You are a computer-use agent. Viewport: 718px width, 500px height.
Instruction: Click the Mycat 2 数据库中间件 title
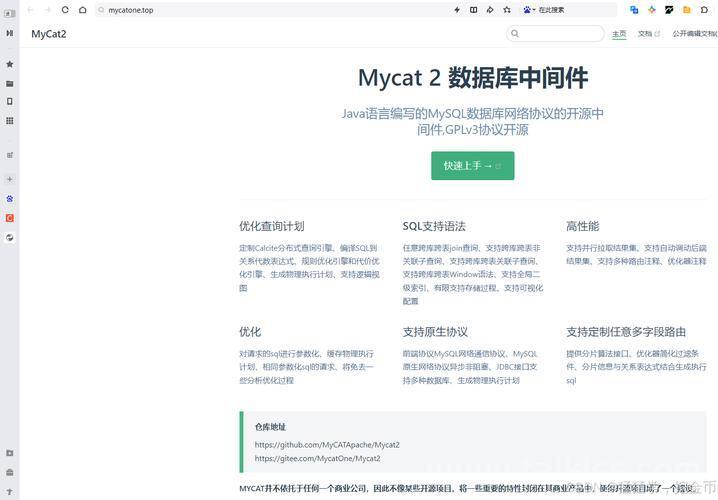(x=473, y=77)
